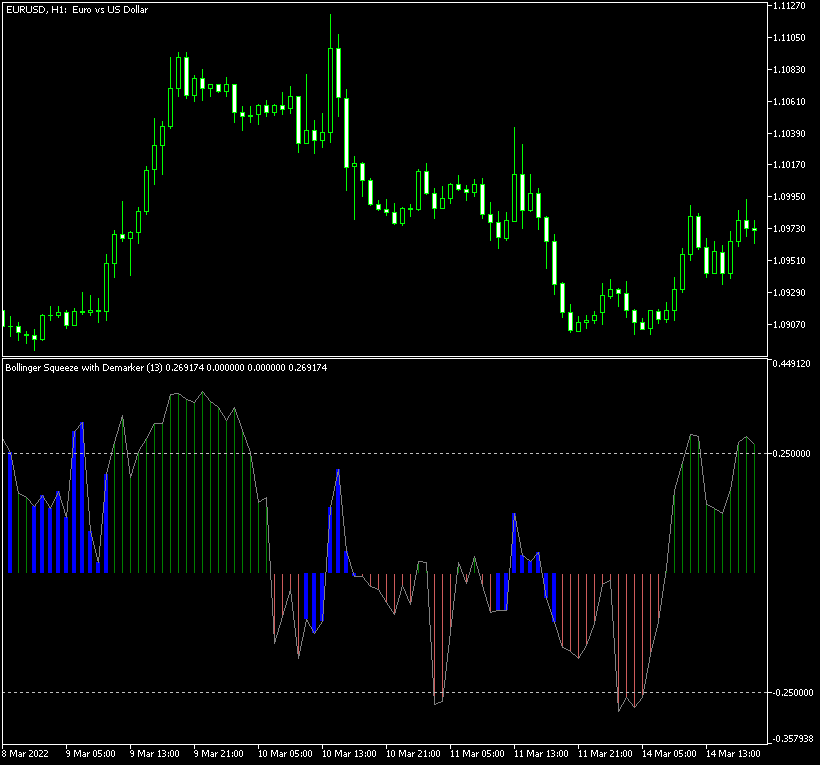
Task: Click the 1.09070 price axis label
Action: point(790,325)
